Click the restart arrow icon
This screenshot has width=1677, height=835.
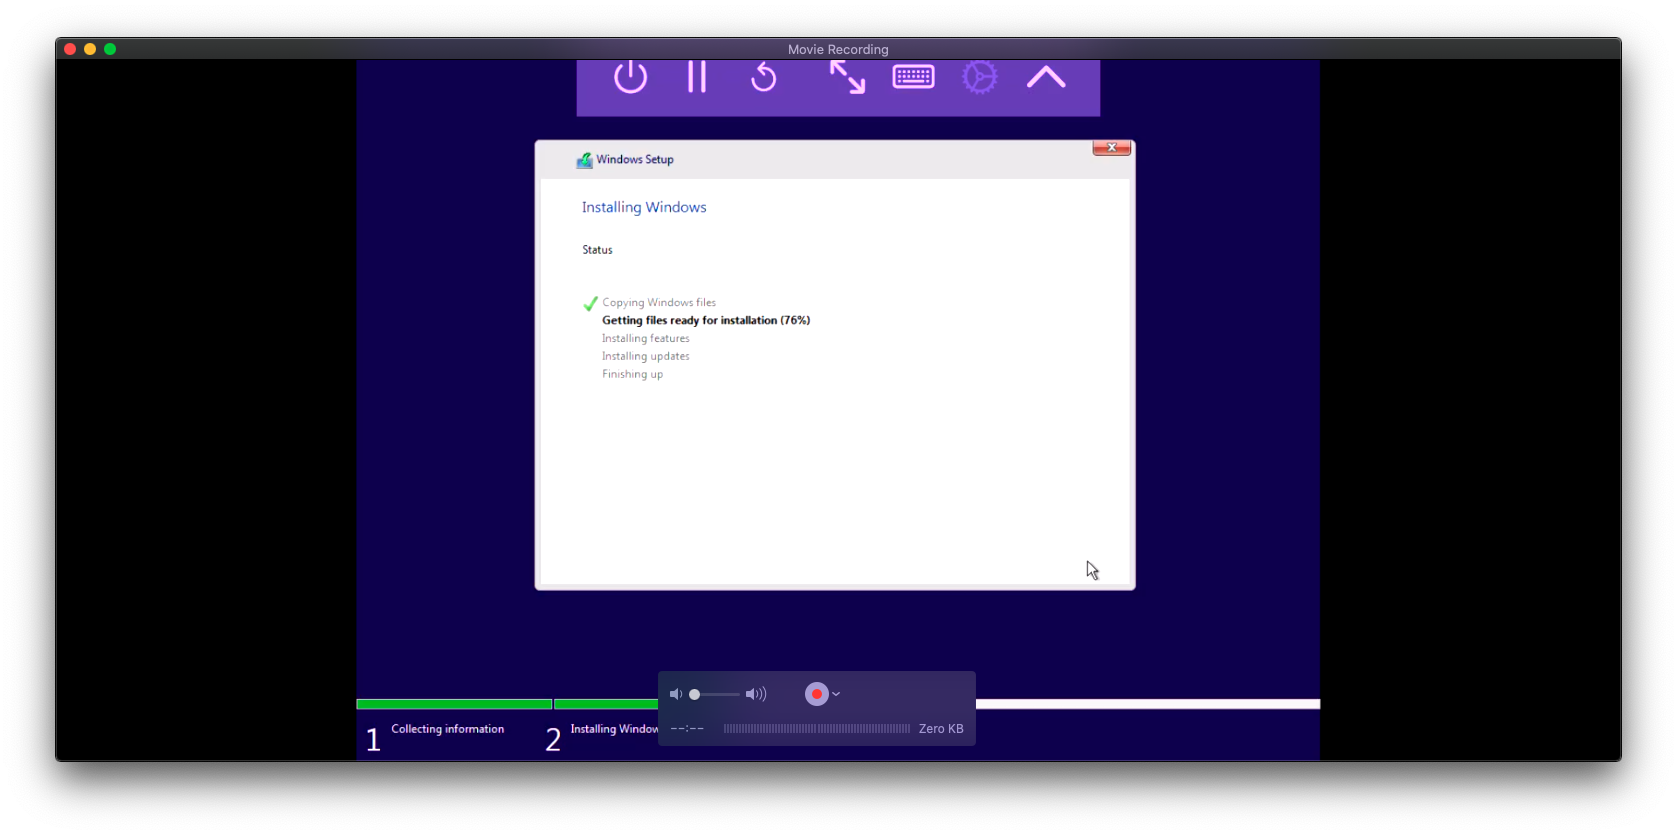tap(764, 77)
